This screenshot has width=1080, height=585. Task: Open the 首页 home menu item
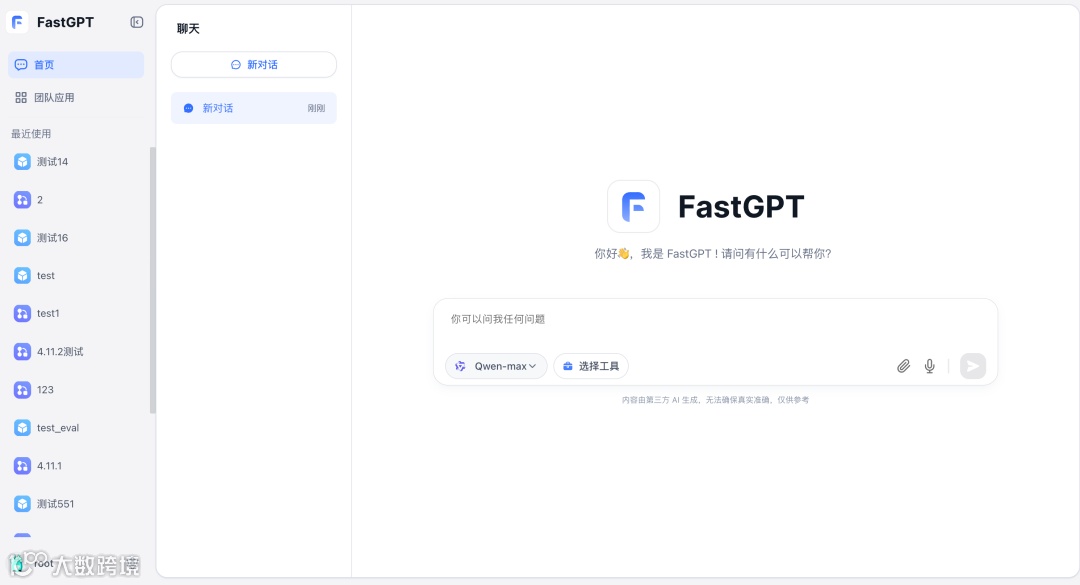pos(76,65)
